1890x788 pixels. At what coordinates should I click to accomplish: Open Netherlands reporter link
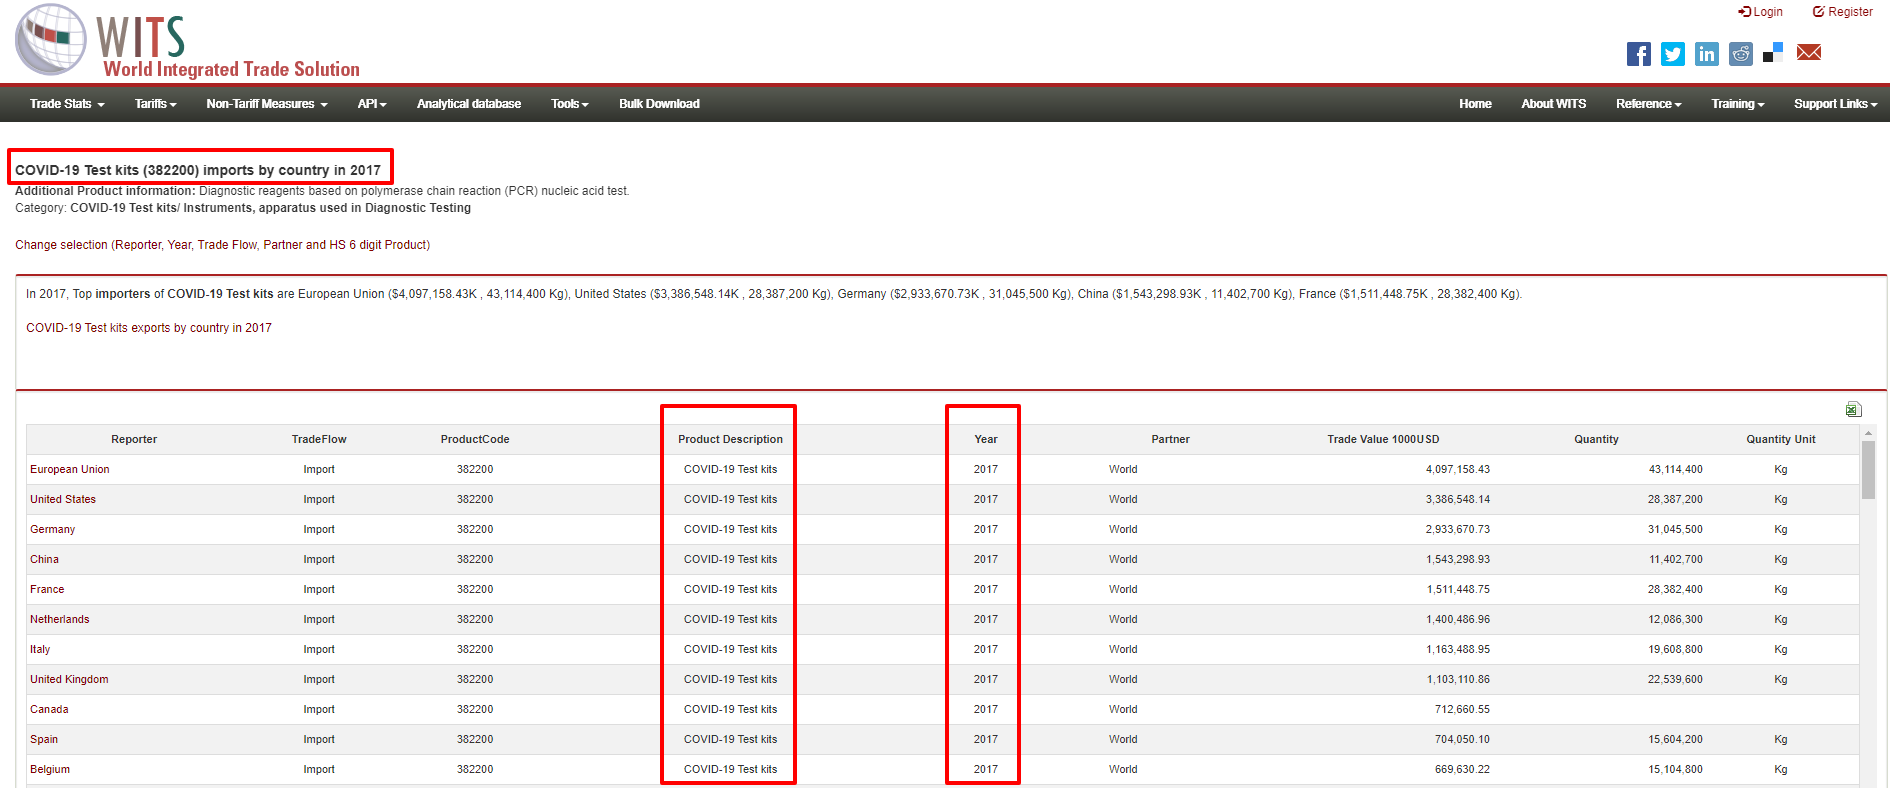(x=60, y=619)
